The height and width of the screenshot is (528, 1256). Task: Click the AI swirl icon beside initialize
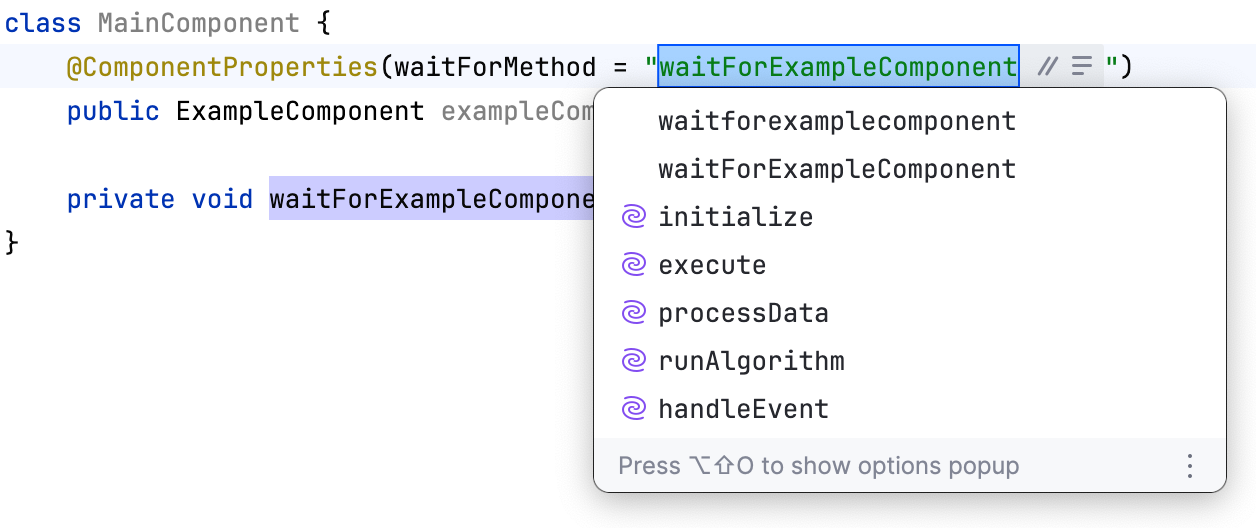tap(634, 217)
